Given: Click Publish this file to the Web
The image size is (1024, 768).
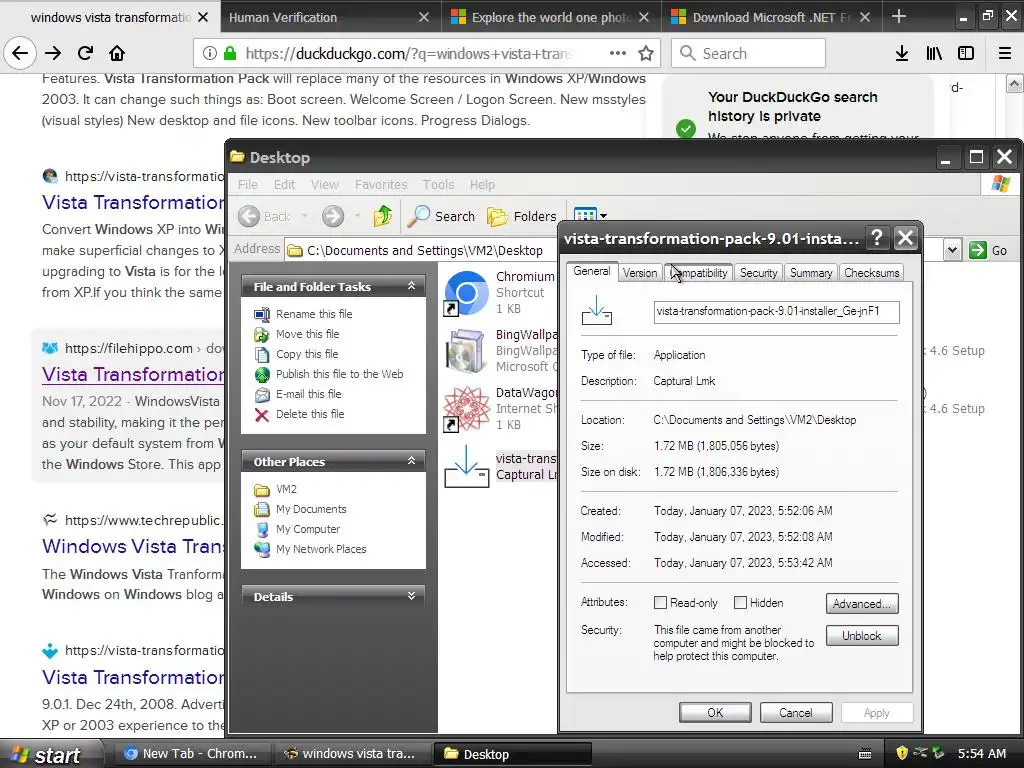Looking at the screenshot, I should (339, 374).
